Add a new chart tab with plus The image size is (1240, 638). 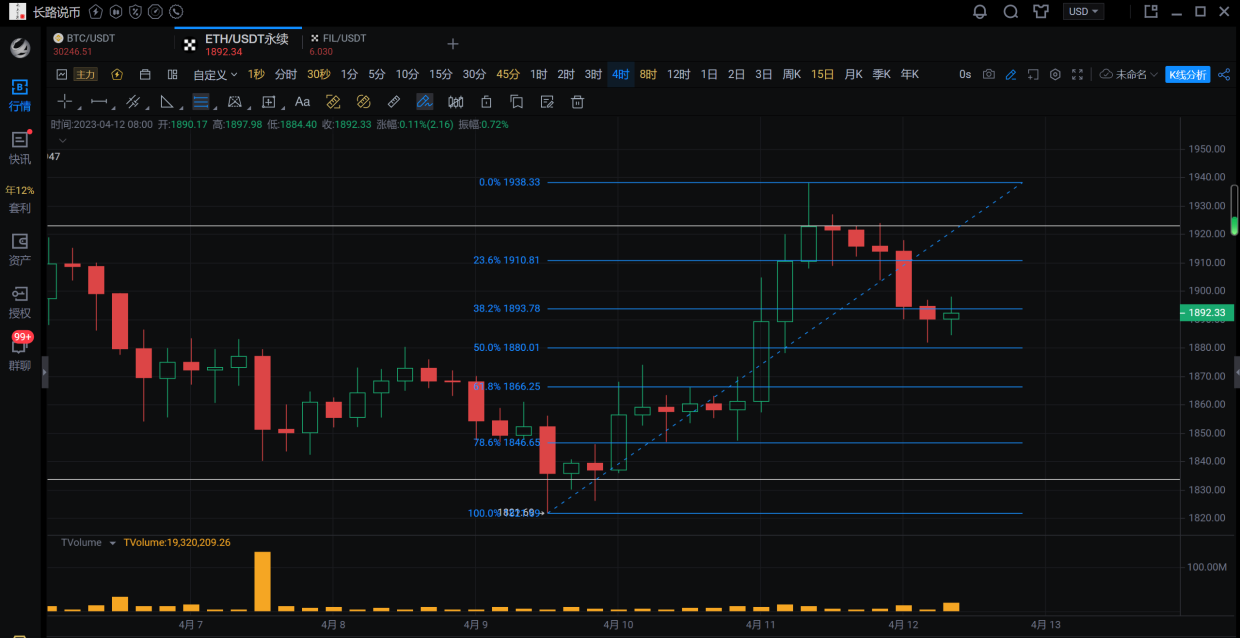(453, 44)
